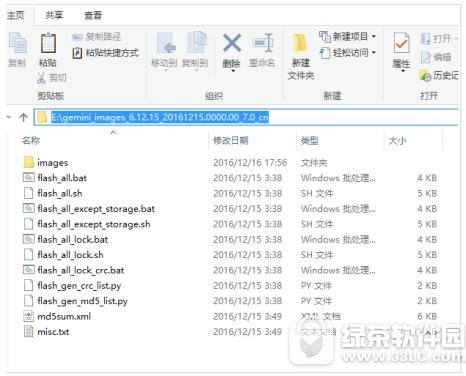
Task: Select the images folder icon
Action: 29,162
